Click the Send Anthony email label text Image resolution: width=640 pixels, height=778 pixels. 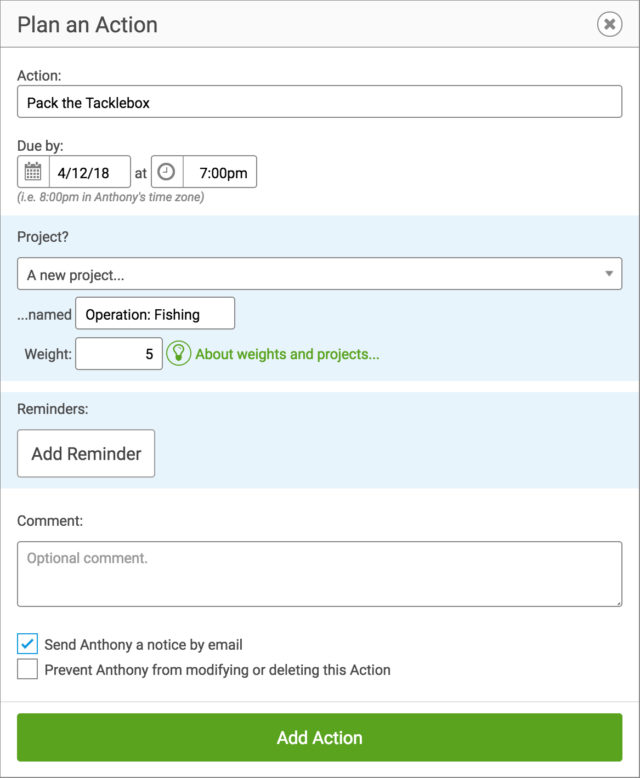[x=143, y=645]
